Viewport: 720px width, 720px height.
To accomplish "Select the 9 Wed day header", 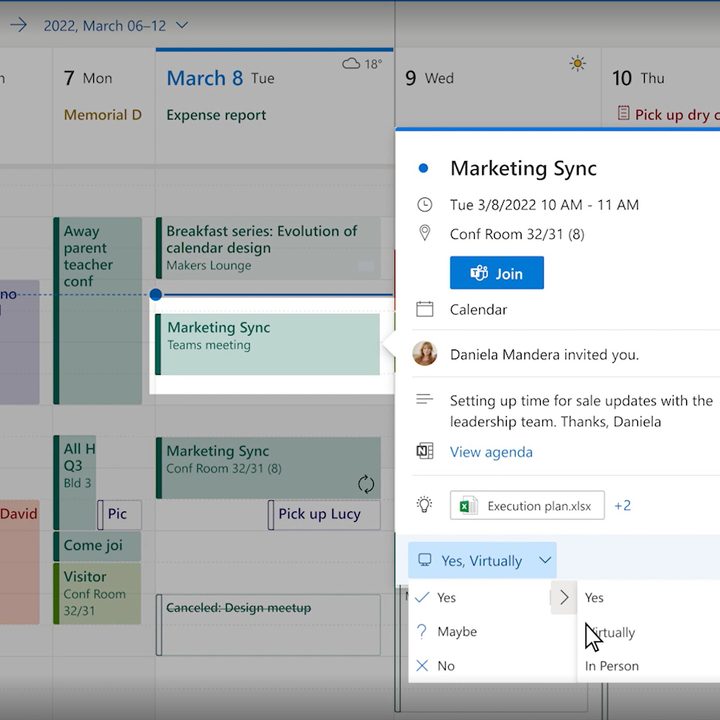I will click(429, 78).
